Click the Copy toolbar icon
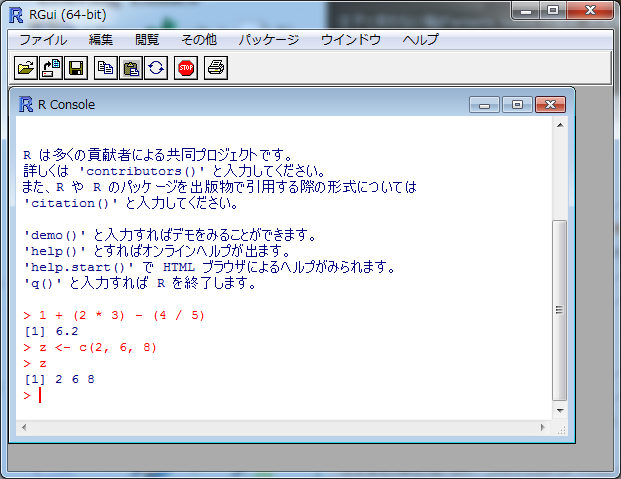The image size is (621, 479). click(106, 68)
